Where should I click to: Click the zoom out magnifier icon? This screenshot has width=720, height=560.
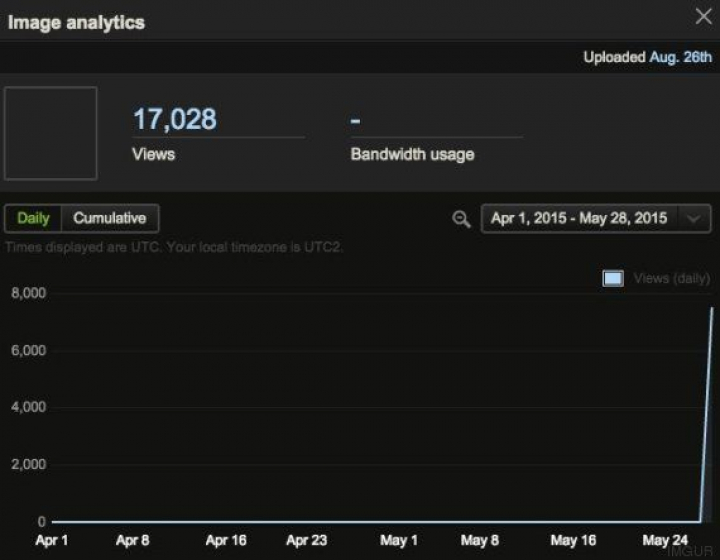[461, 219]
